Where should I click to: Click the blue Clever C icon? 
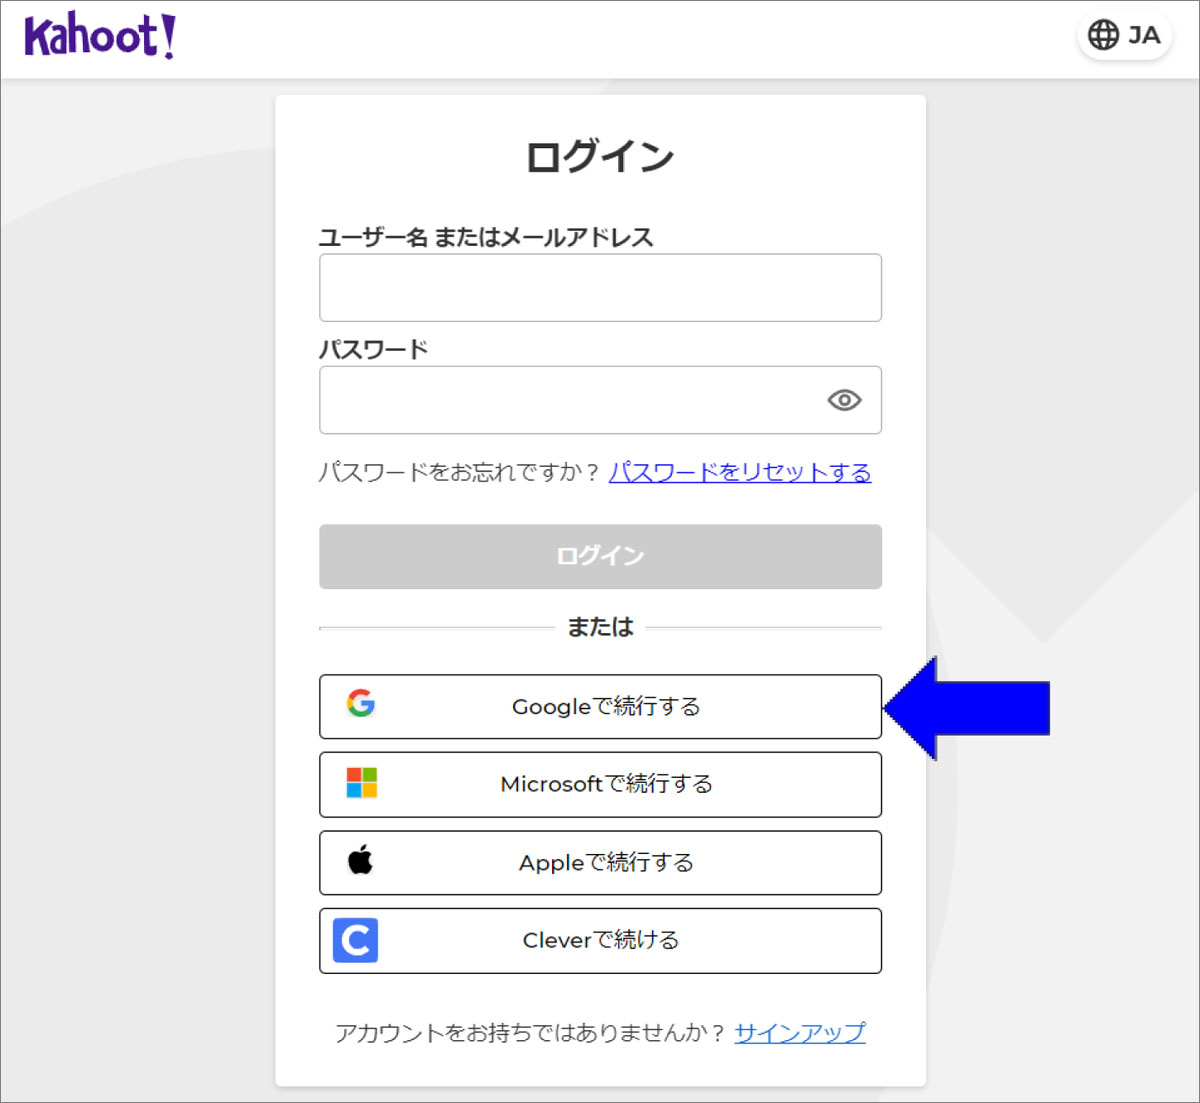coord(355,940)
